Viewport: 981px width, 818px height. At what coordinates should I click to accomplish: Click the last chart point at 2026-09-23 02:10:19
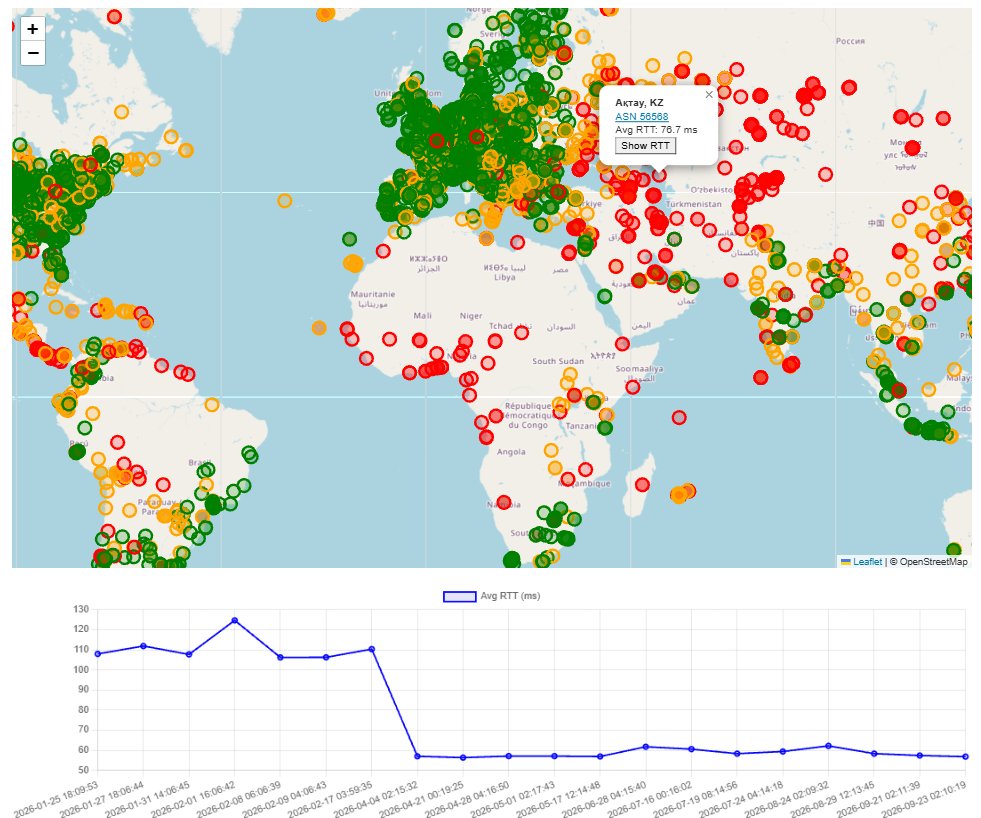click(x=965, y=756)
